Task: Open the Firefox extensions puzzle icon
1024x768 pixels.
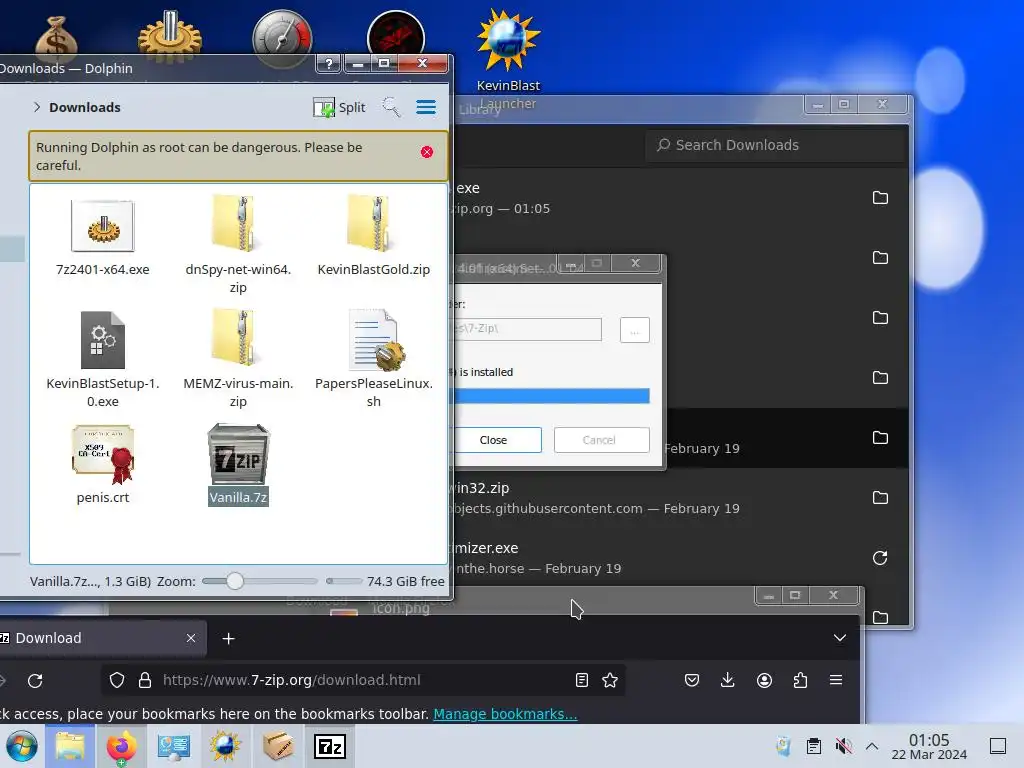Action: tap(800, 680)
